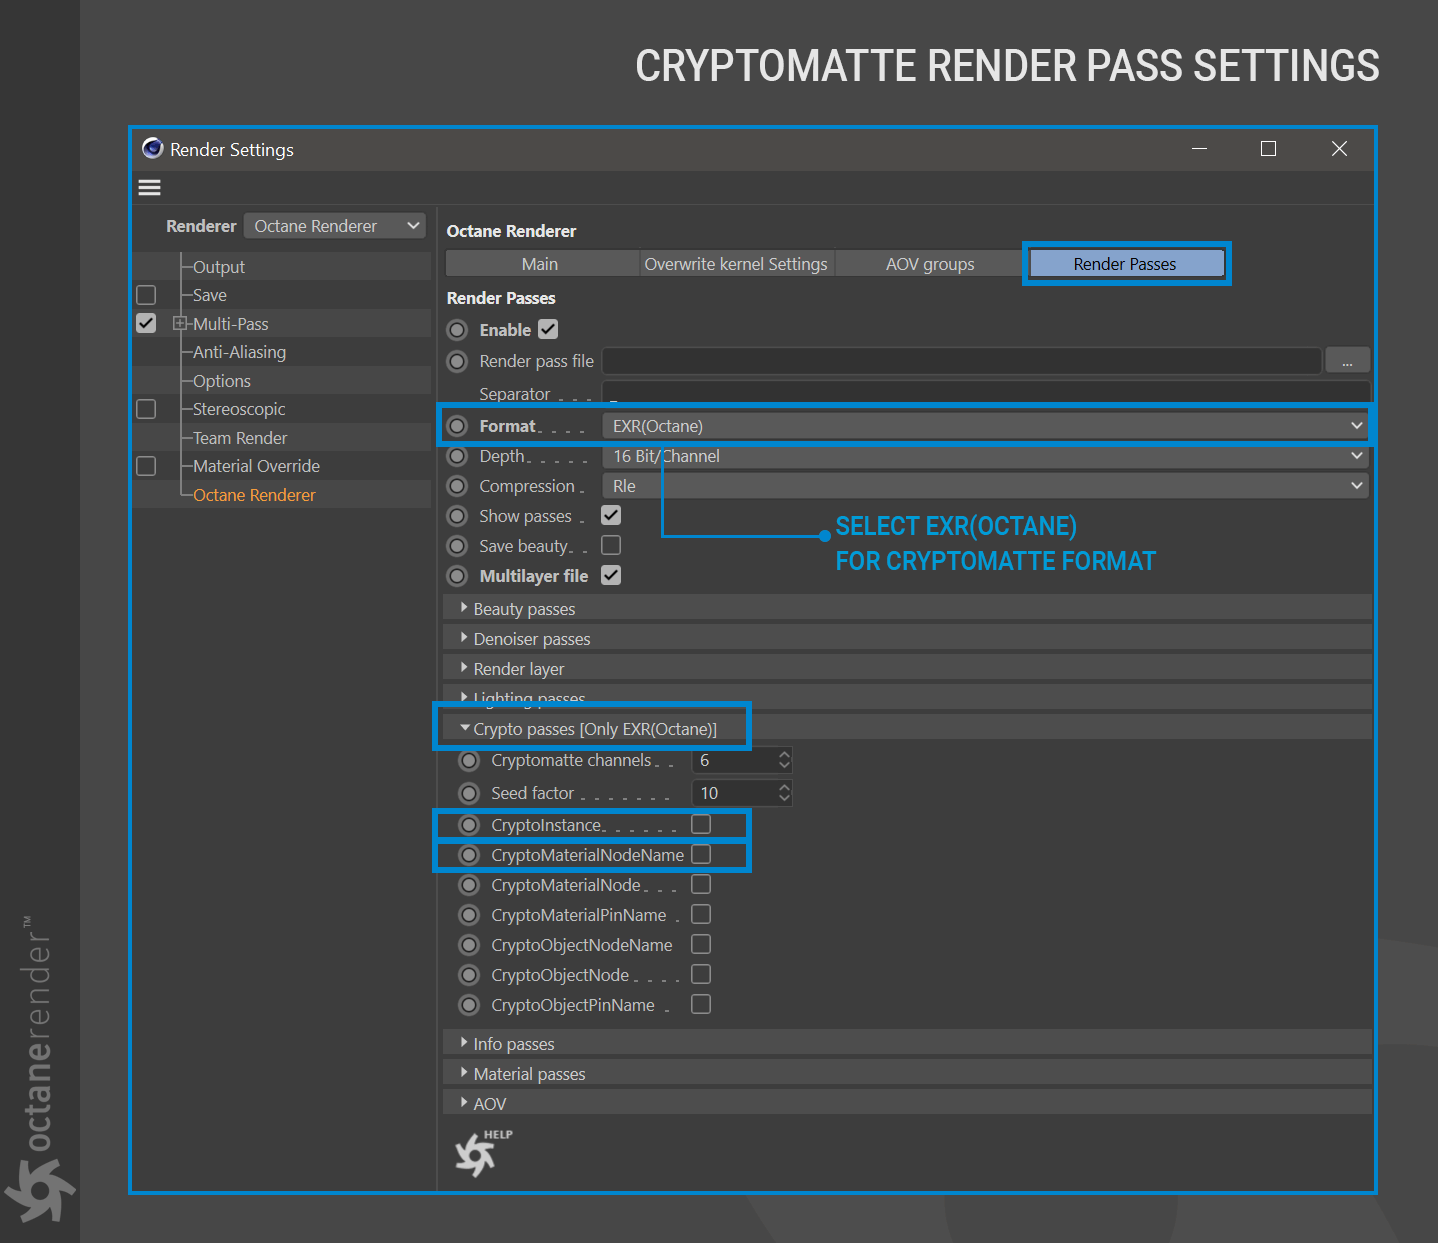Open the Format dropdown set to EXR(Octane)
The width and height of the screenshot is (1438, 1243).
[x=986, y=426]
